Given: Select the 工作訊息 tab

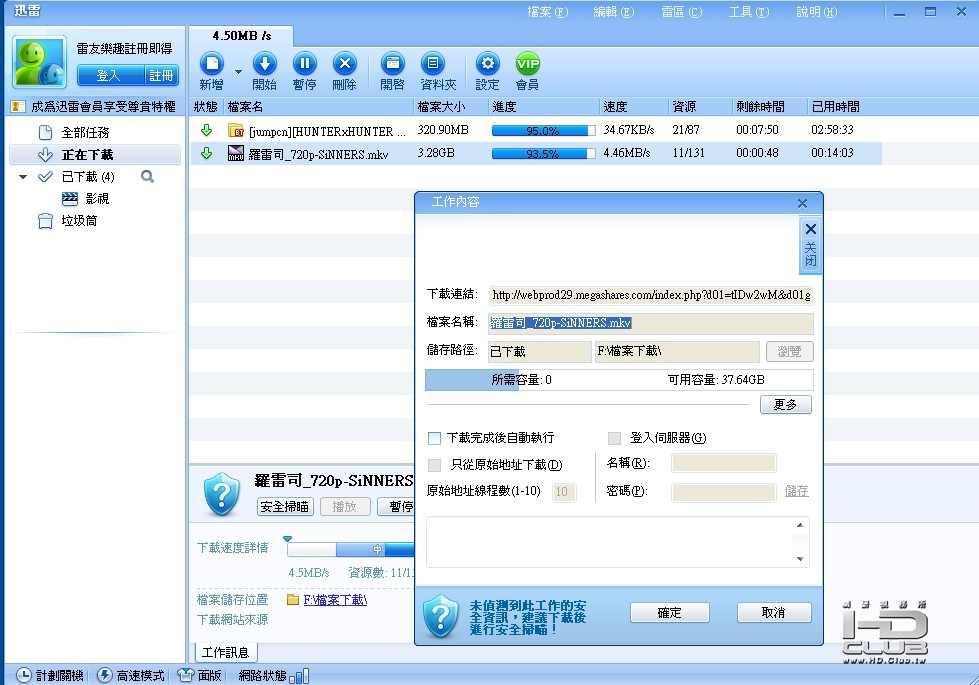Looking at the screenshot, I should coord(225,653).
